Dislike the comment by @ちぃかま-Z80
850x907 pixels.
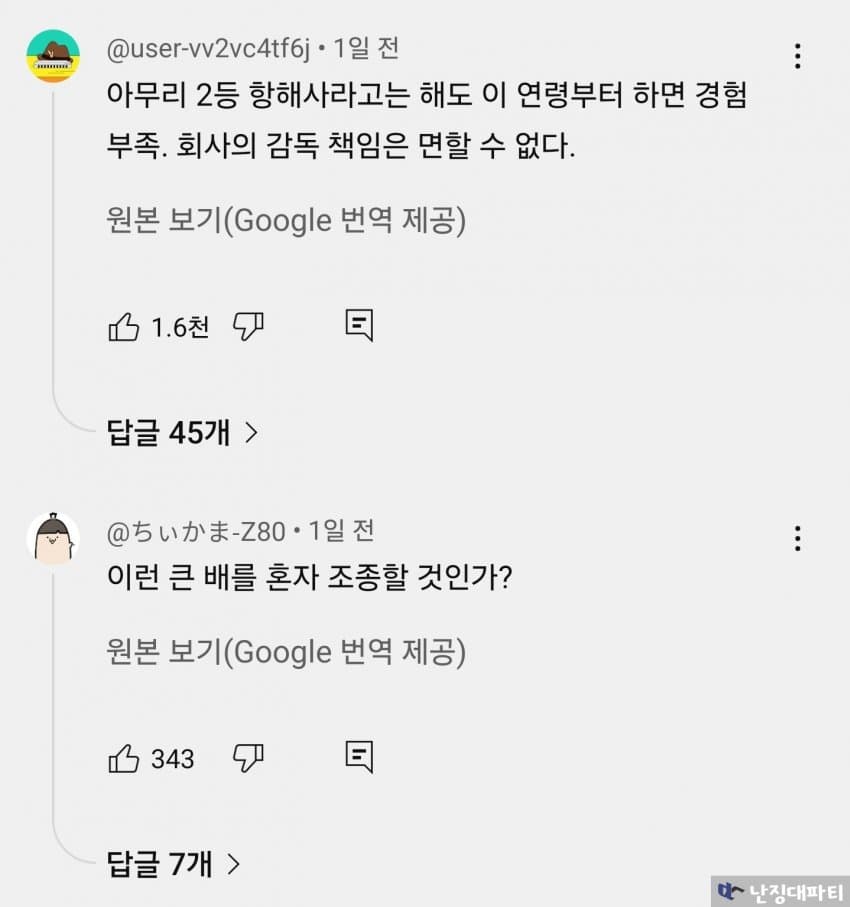click(248, 758)
